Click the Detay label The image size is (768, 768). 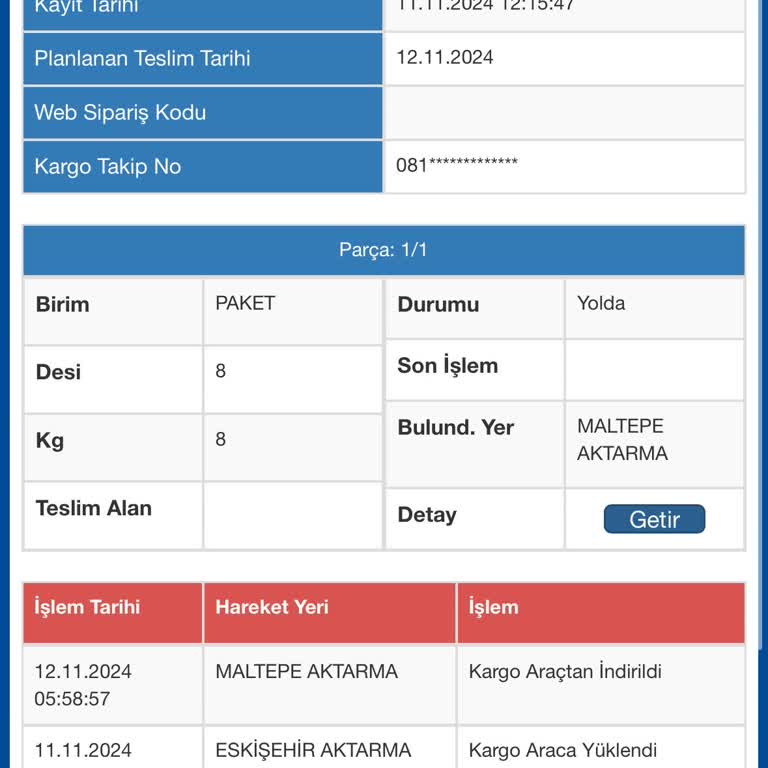(427, 515)
